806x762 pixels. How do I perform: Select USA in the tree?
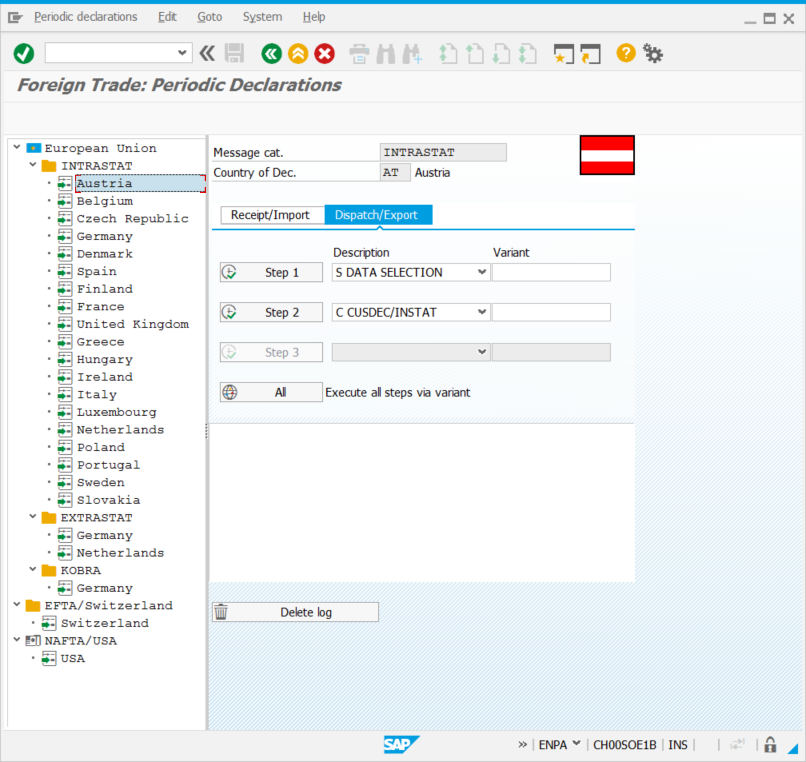point(73,659)
